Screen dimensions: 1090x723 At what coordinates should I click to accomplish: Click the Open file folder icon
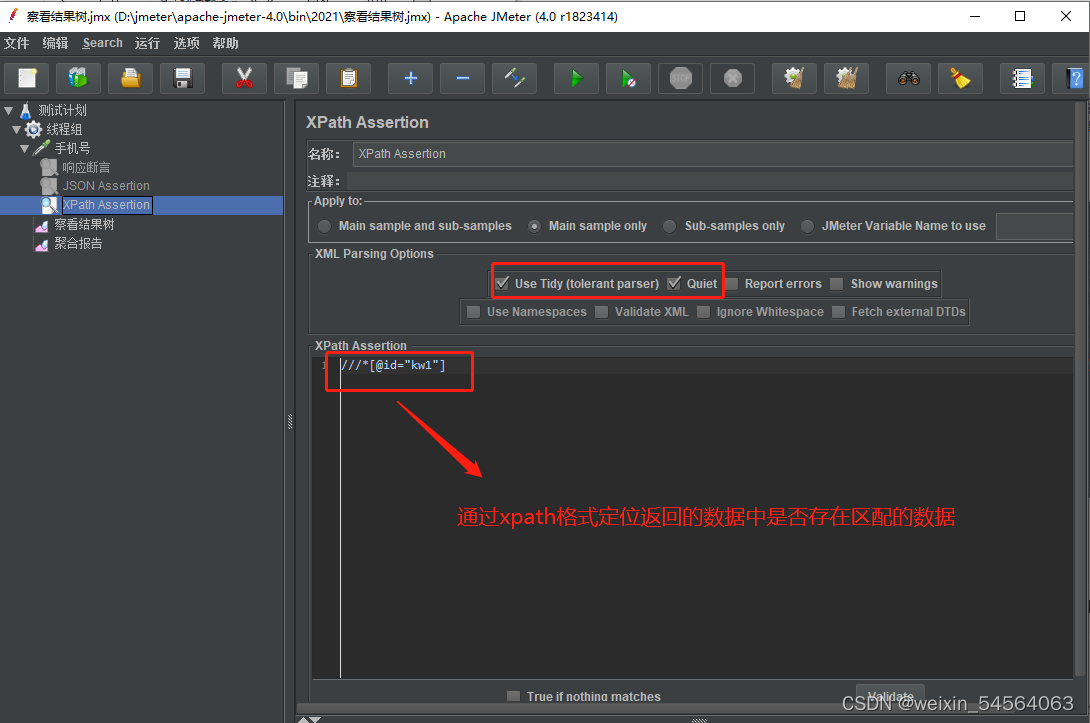[130, 78]
